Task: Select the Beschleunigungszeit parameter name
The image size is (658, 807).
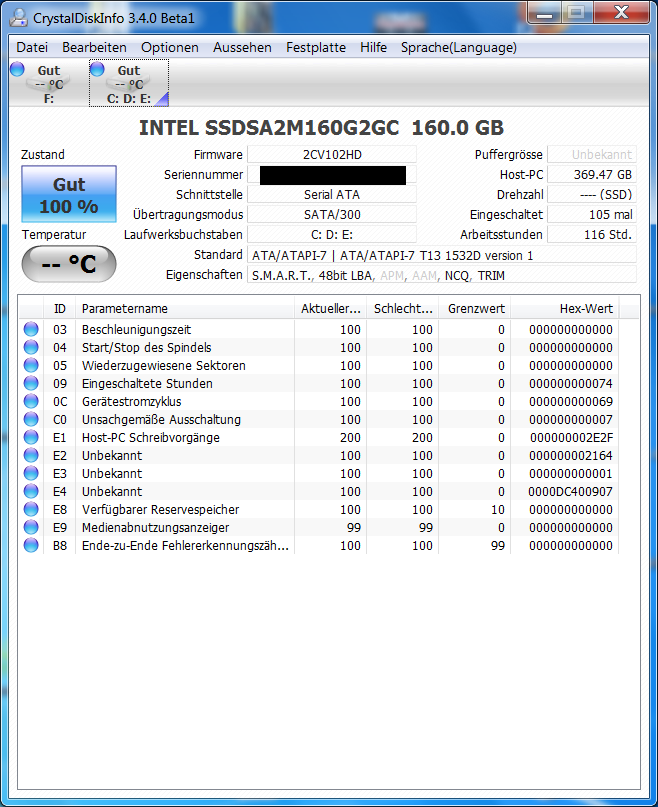Action: (136, 329)
